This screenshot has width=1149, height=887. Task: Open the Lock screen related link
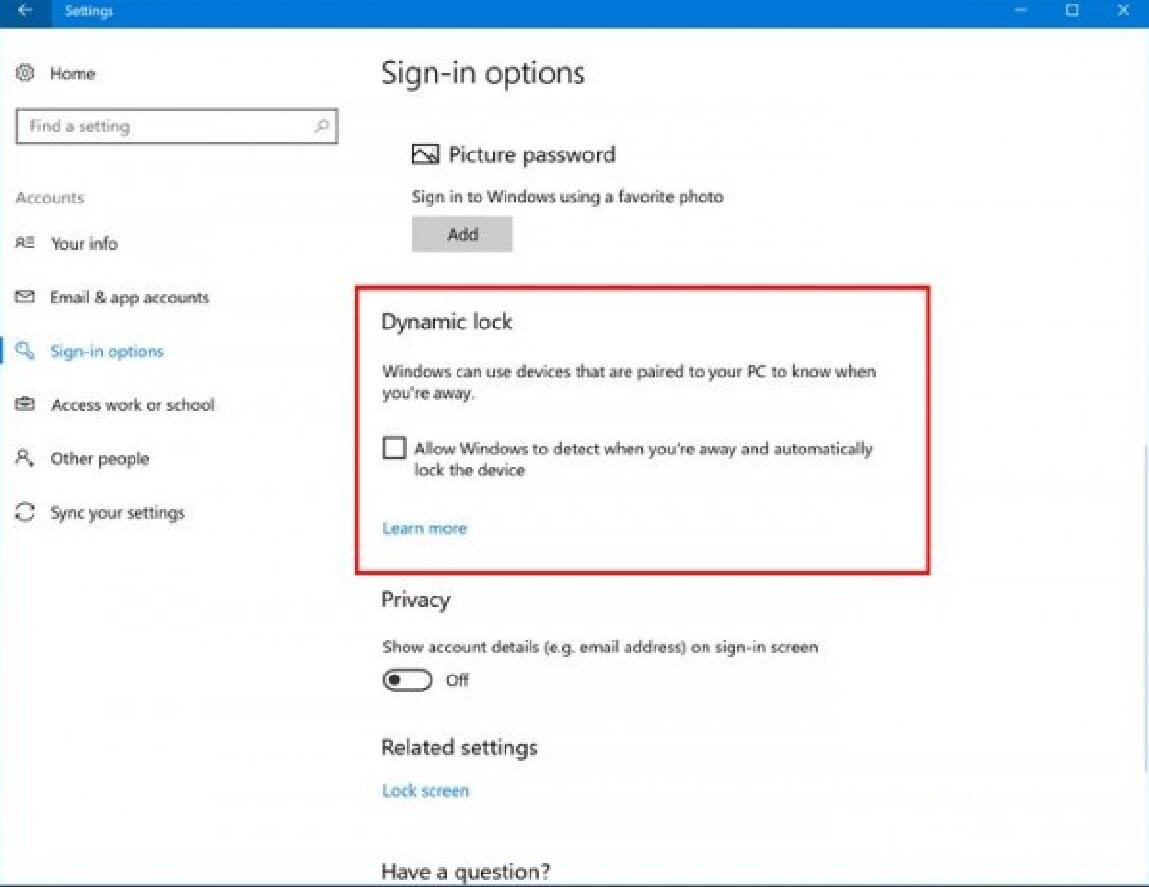pos(425,791)
